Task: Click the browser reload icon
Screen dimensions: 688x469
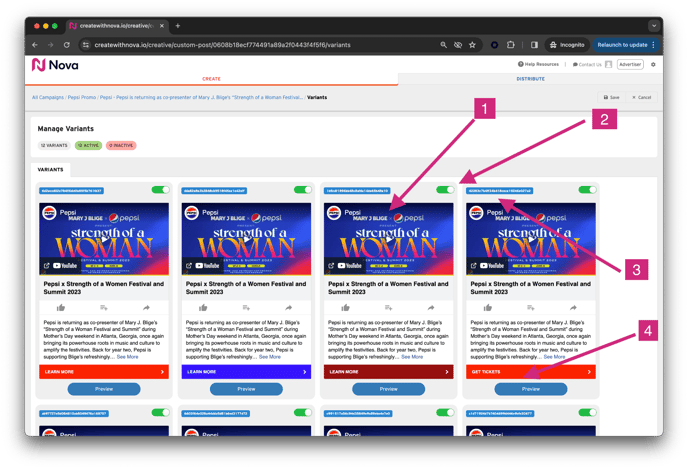Action: pos(68,45)
